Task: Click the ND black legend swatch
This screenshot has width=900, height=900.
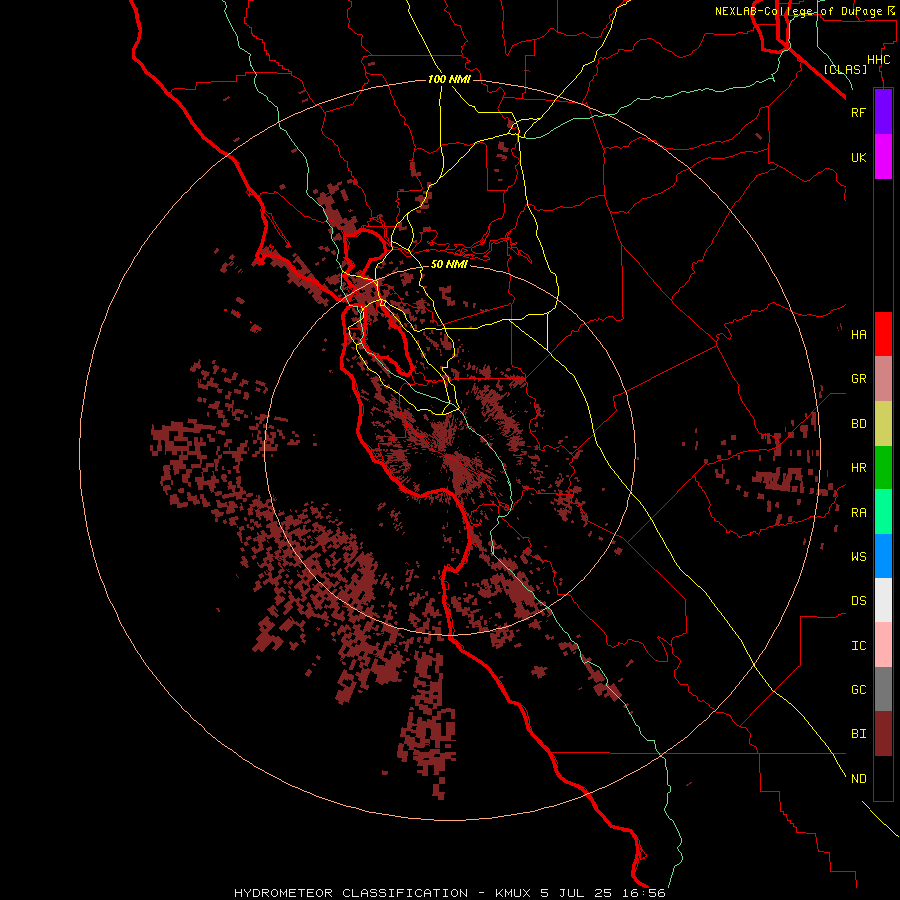Action: (883, 778)
